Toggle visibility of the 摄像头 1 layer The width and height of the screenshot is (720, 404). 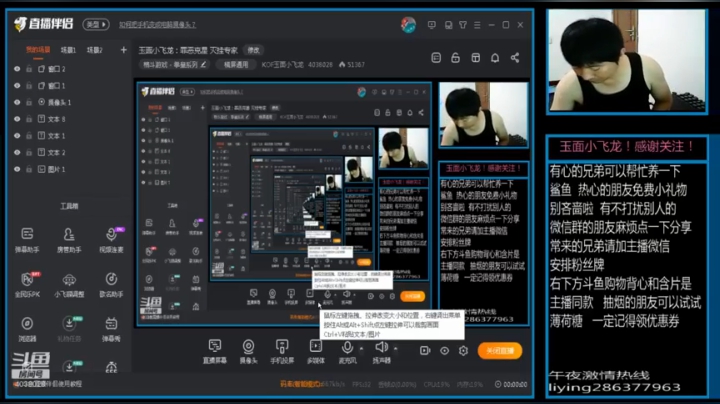[17, 102]
